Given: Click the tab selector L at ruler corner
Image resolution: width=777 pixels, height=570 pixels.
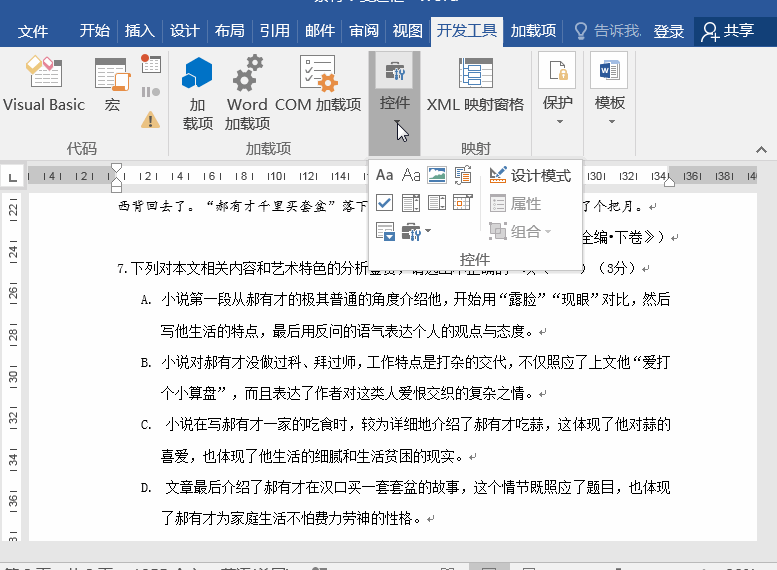Looking at the screenshot, I should pos(13,177).
